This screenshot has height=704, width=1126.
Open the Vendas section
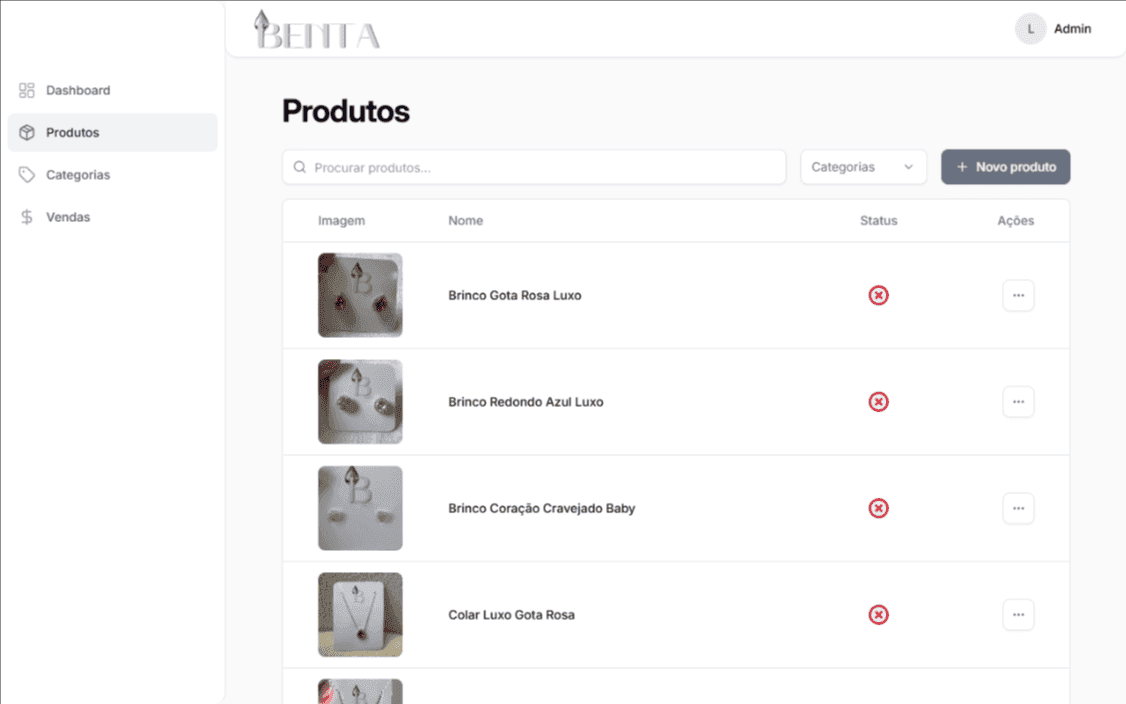click(68, 217)
